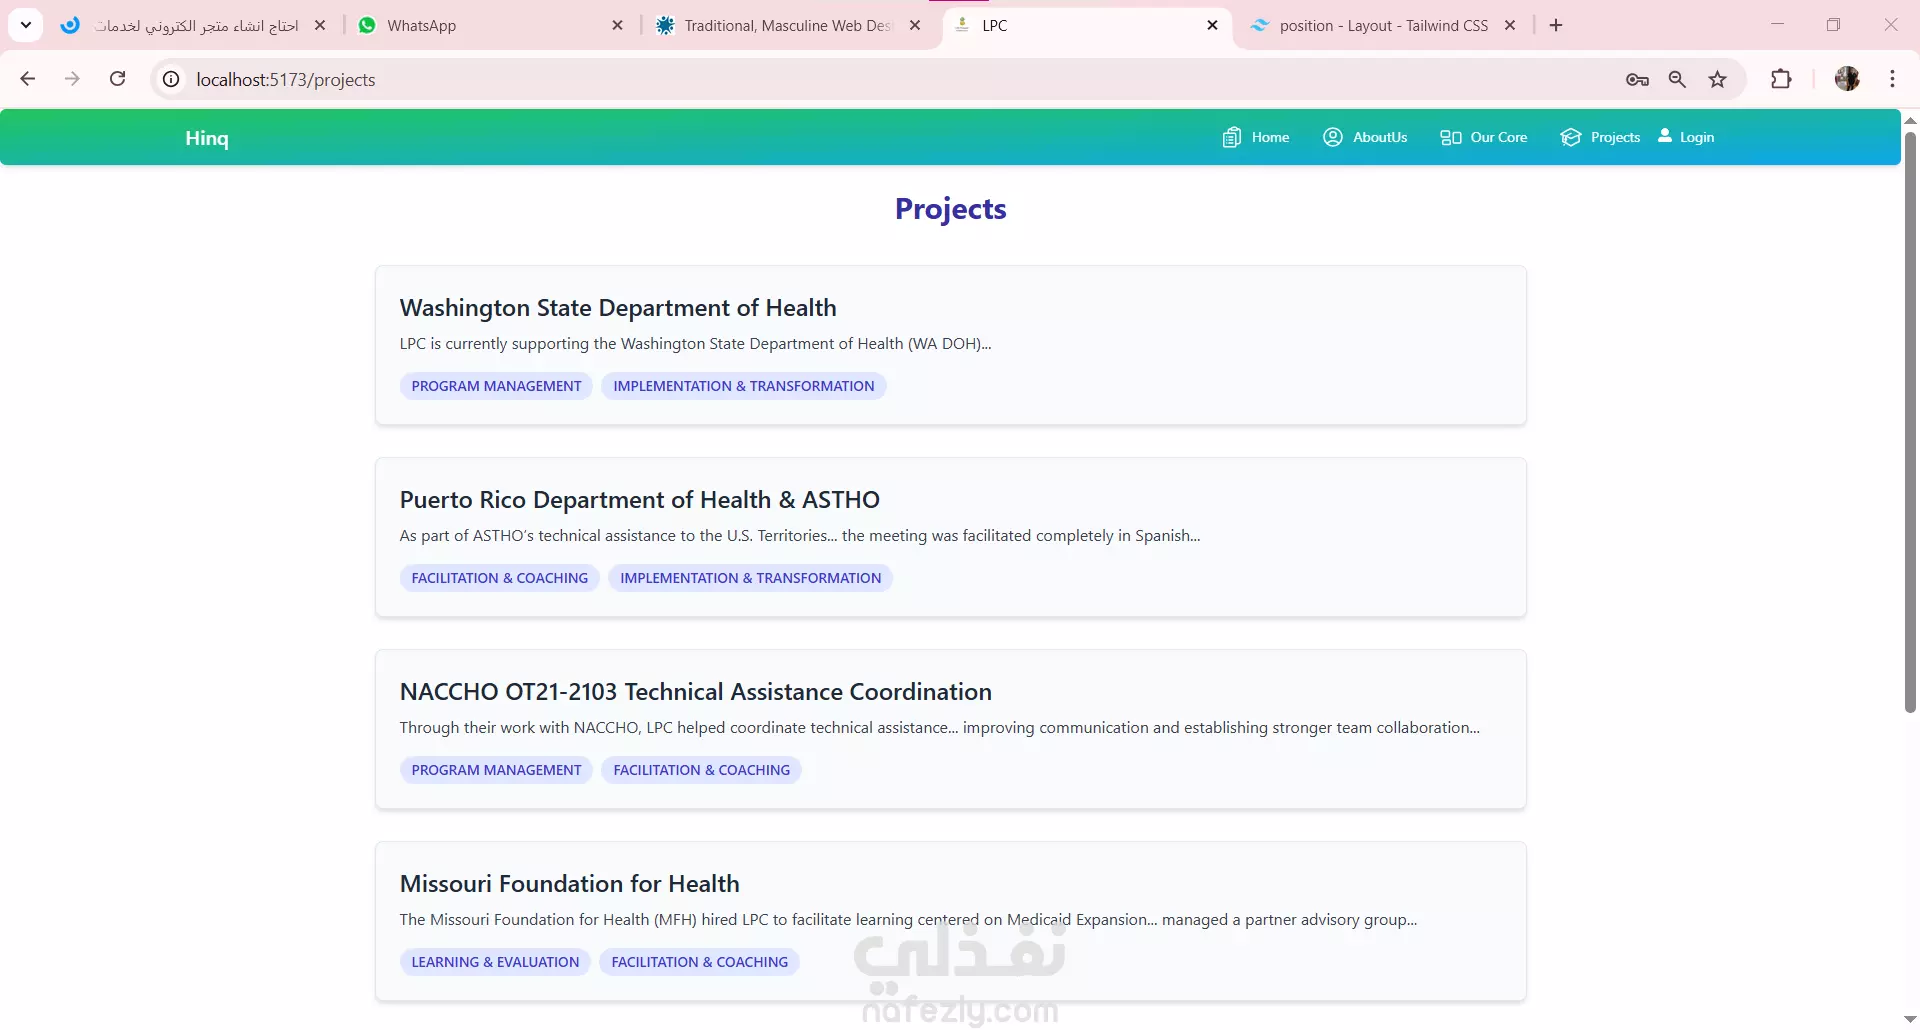Click the Projects page heading
This screenshot has height=1030, width=1920.
pos(950,209)
